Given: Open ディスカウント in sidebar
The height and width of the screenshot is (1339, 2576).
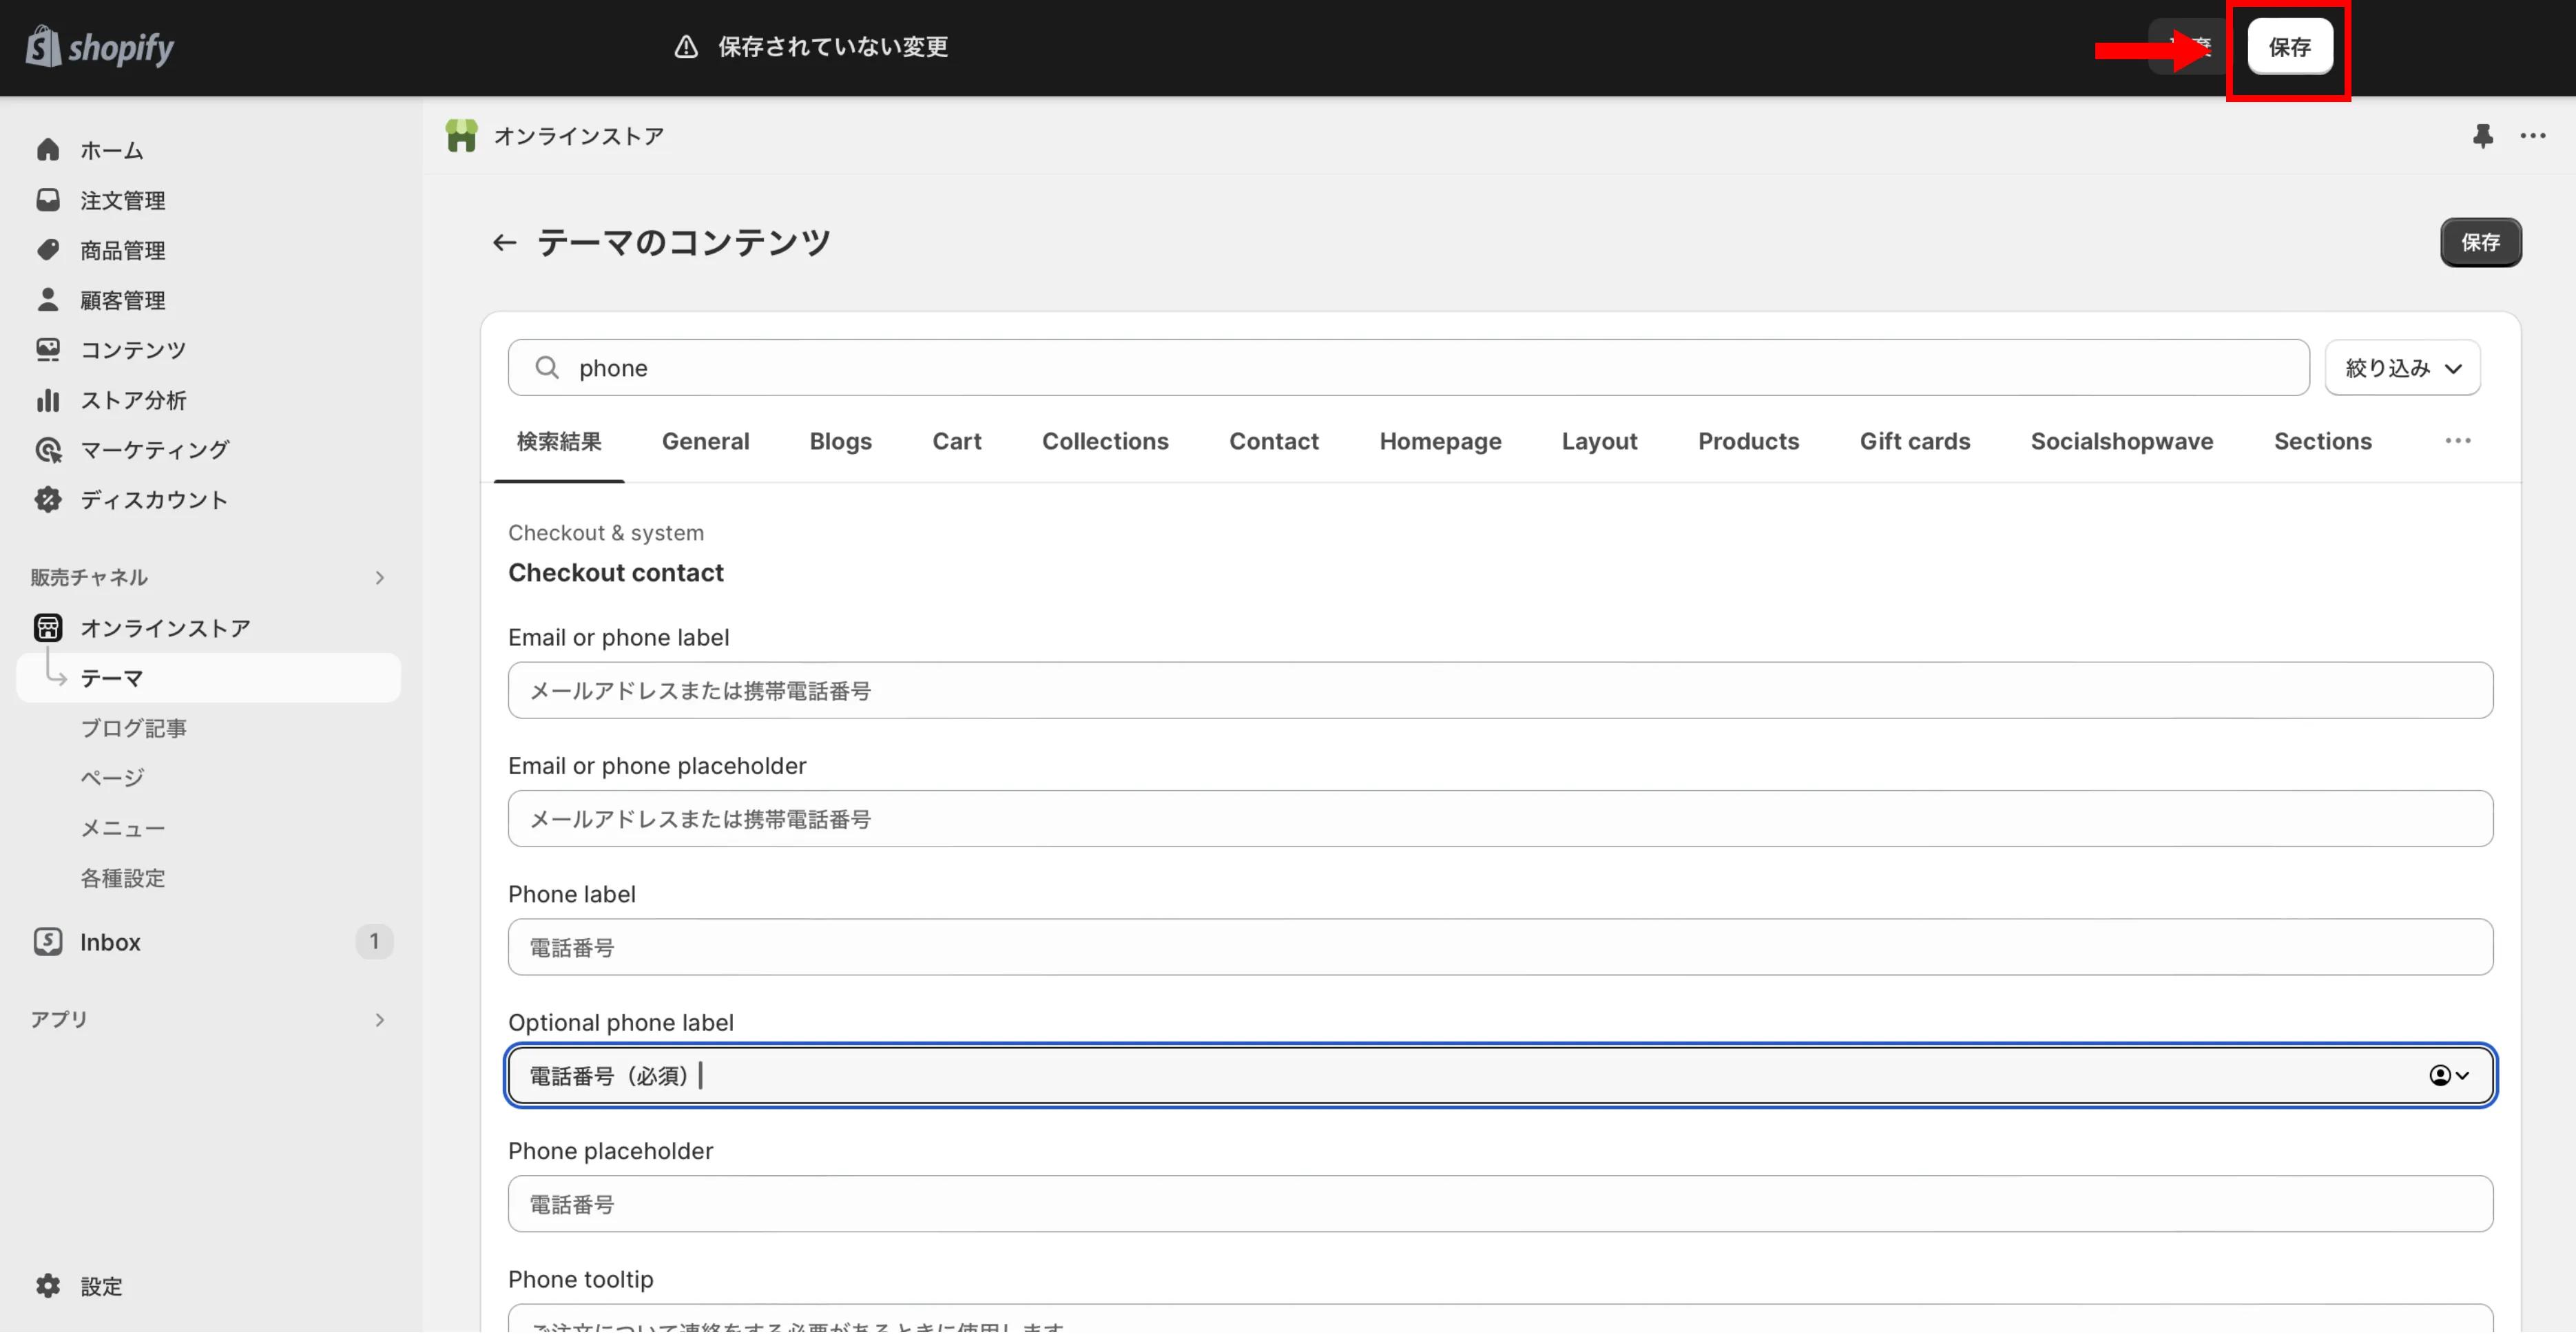Looking at the screenshot, I should (153, 501).
